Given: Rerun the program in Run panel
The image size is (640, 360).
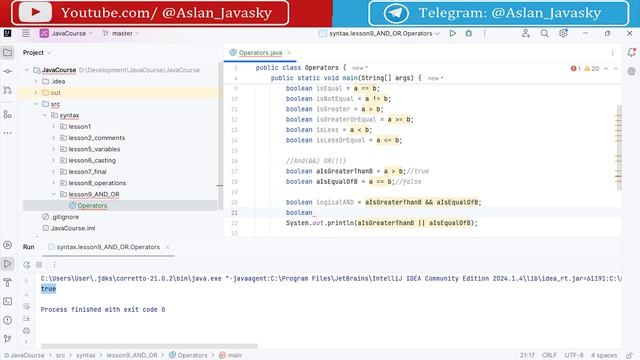Looking at the screenshot, I should tap(27, 265).
